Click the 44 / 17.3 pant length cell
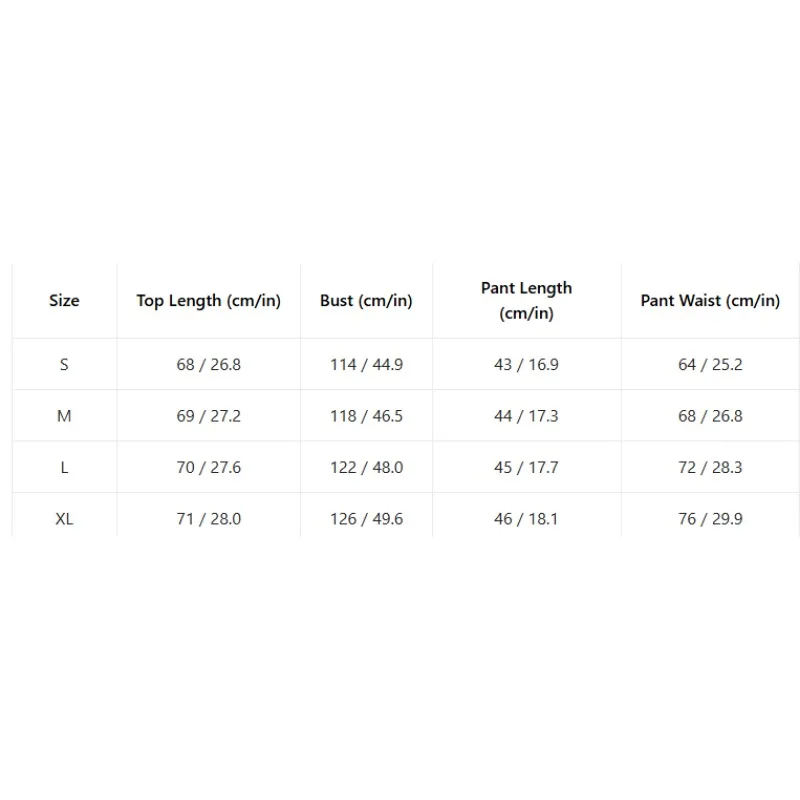Viewport: 800px width, 800px height. pyautogui.click(x=527, y=416)
